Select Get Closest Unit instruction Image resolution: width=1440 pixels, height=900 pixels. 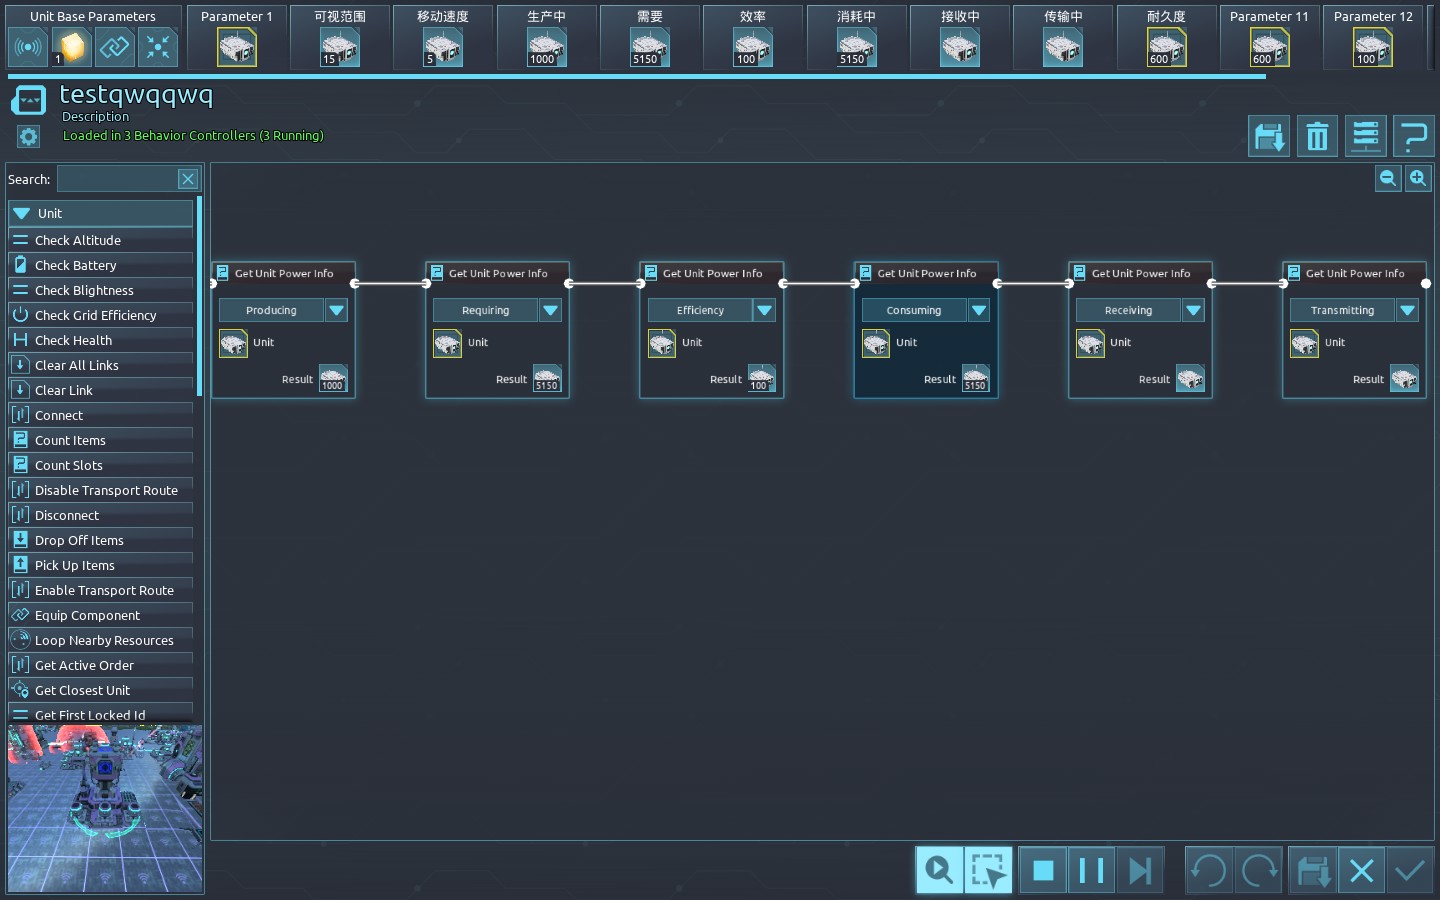click(x=82, y=690)
